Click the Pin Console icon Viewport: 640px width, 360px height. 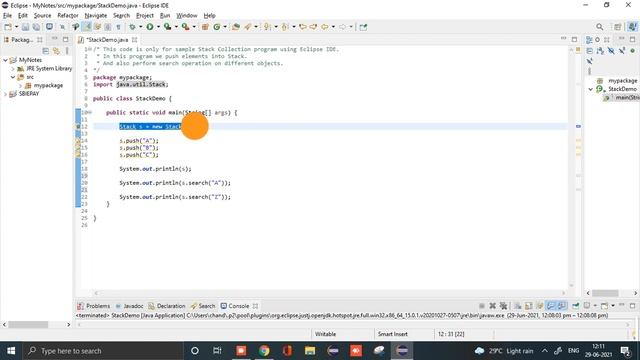coord(576,306)
